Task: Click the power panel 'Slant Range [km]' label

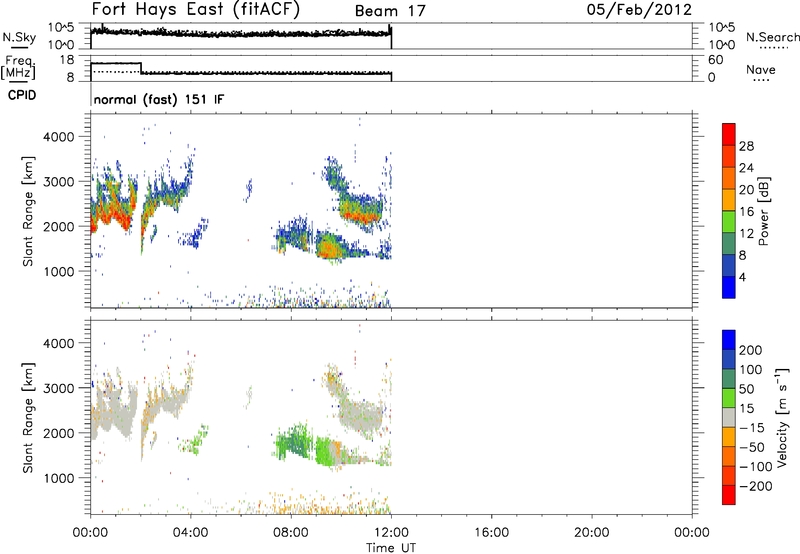Action: [x=28, y=211]
